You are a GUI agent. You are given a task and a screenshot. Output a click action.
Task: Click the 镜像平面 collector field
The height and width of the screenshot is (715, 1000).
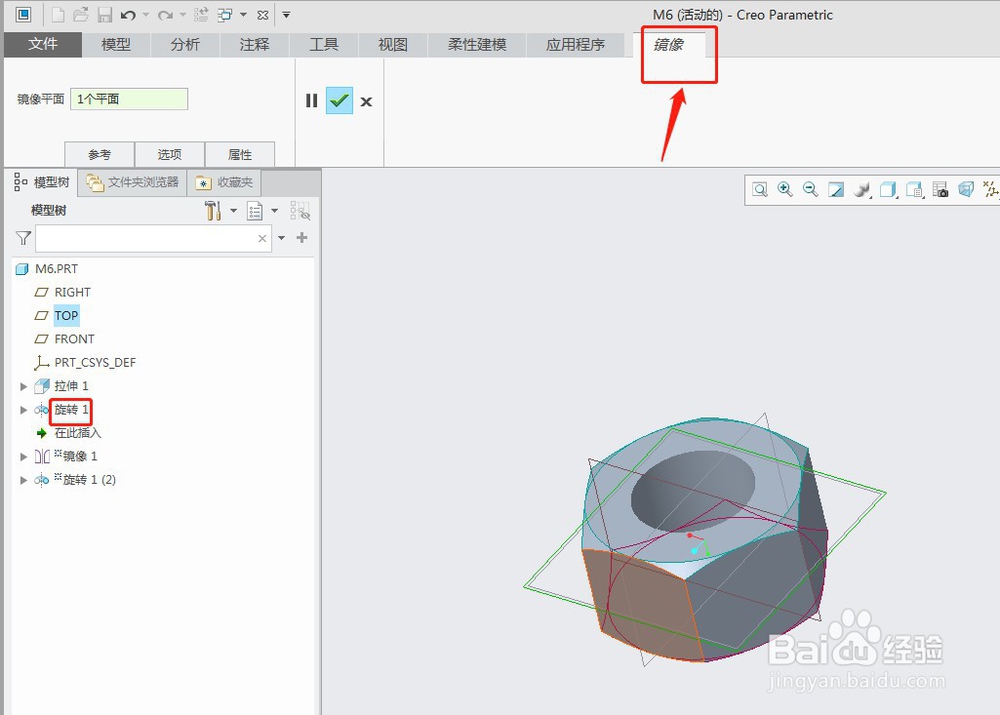[129, 99]
